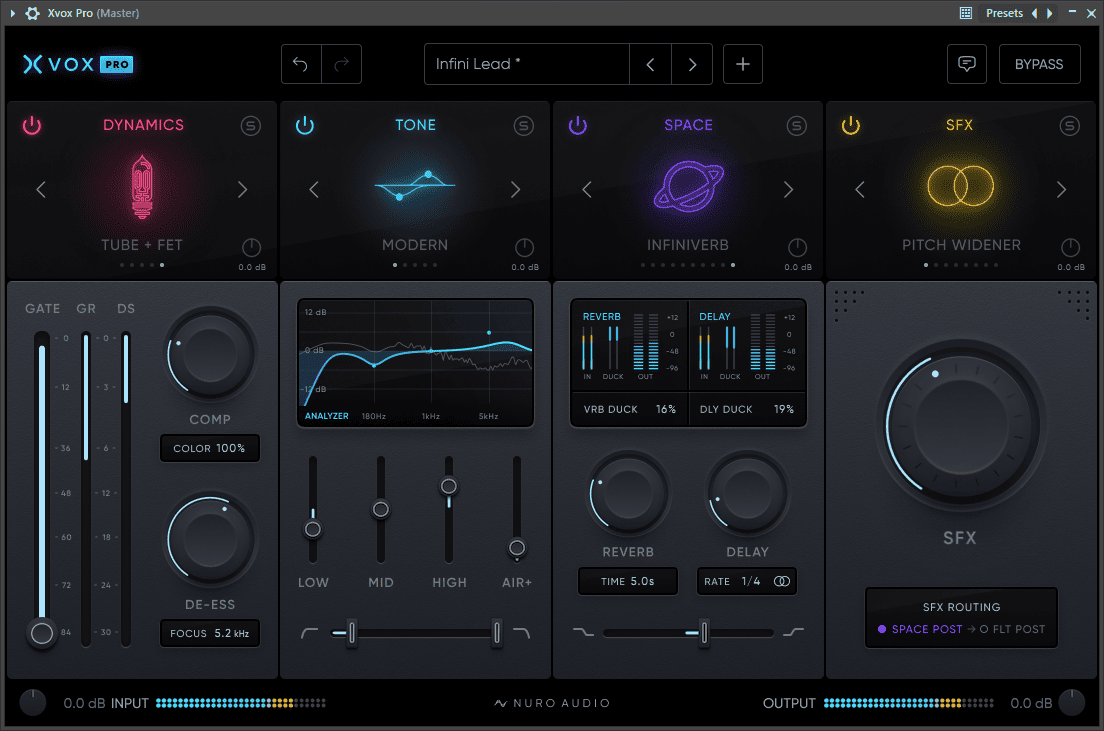Viewport: 1104px width, 731px height.
Task: Open the comment/tooltips speech bubble icon
Action: (967, 64)
